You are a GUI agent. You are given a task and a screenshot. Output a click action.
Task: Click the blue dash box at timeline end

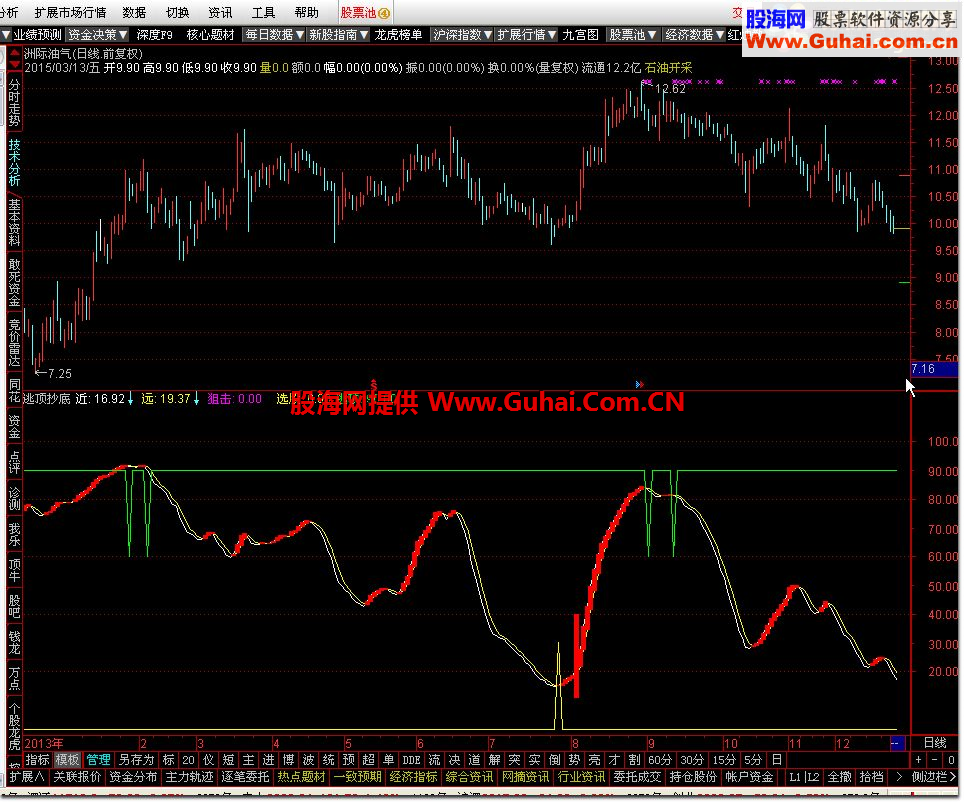click(896, 743)
